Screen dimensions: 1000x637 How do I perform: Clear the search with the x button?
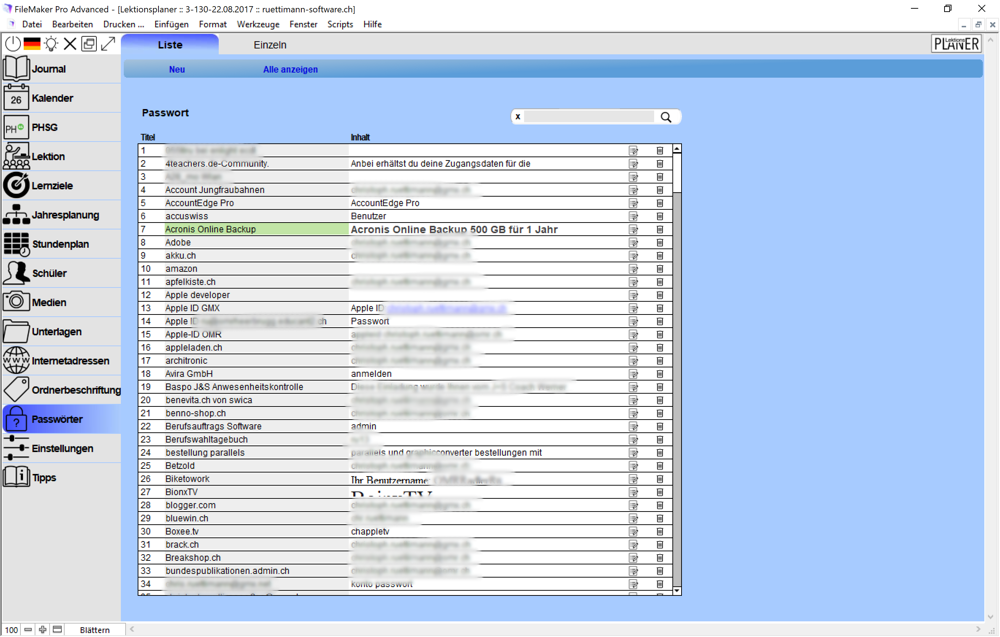click(518, 117)
